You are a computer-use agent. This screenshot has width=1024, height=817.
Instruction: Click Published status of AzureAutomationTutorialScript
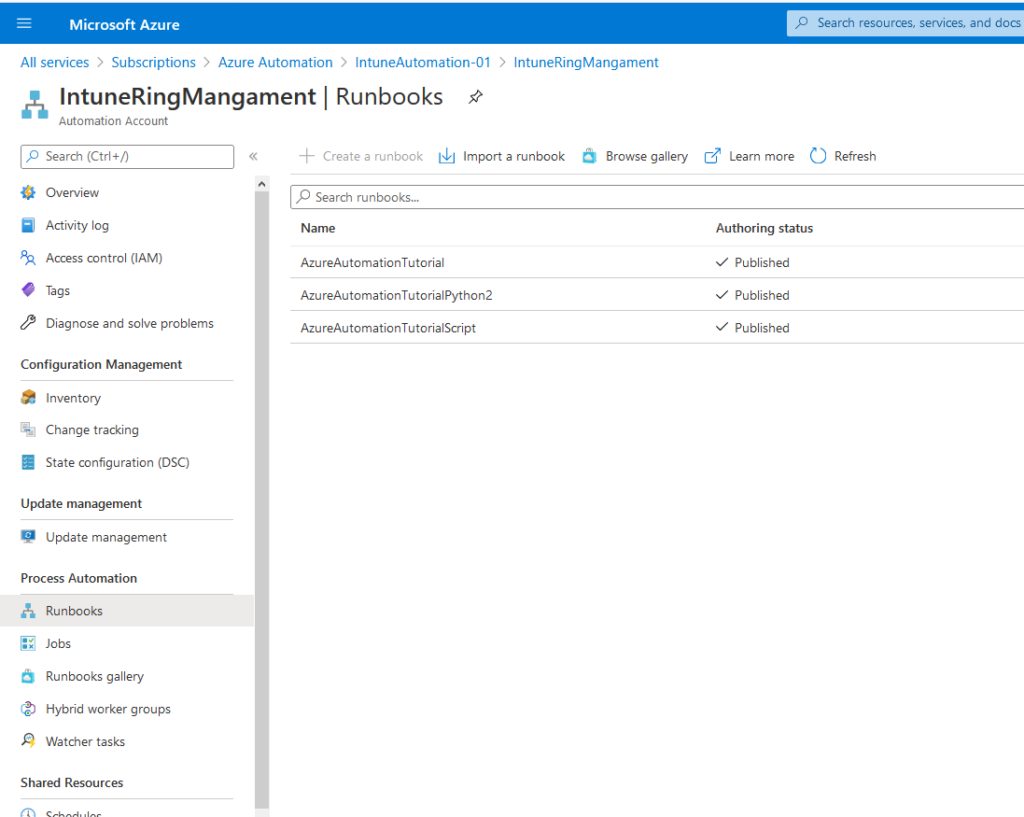click(752, 328)
